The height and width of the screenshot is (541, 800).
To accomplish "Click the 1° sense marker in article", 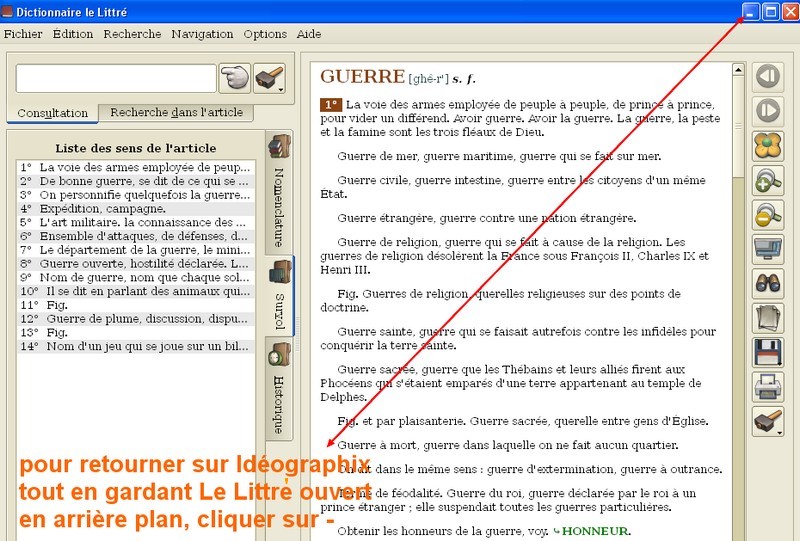I will click(x=331, y=104).
